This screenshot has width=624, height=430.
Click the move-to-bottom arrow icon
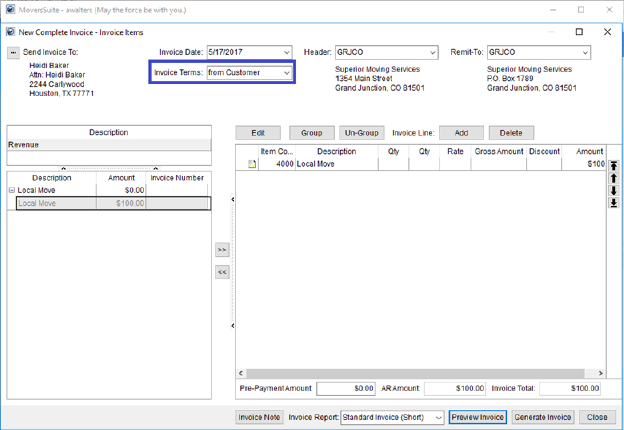[x=614, y=202]
